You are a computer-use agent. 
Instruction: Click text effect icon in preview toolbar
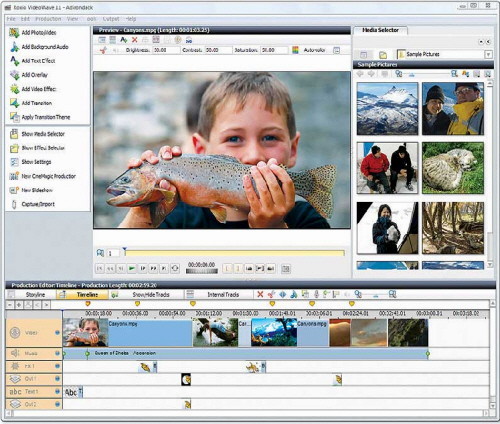click(123, 40)
